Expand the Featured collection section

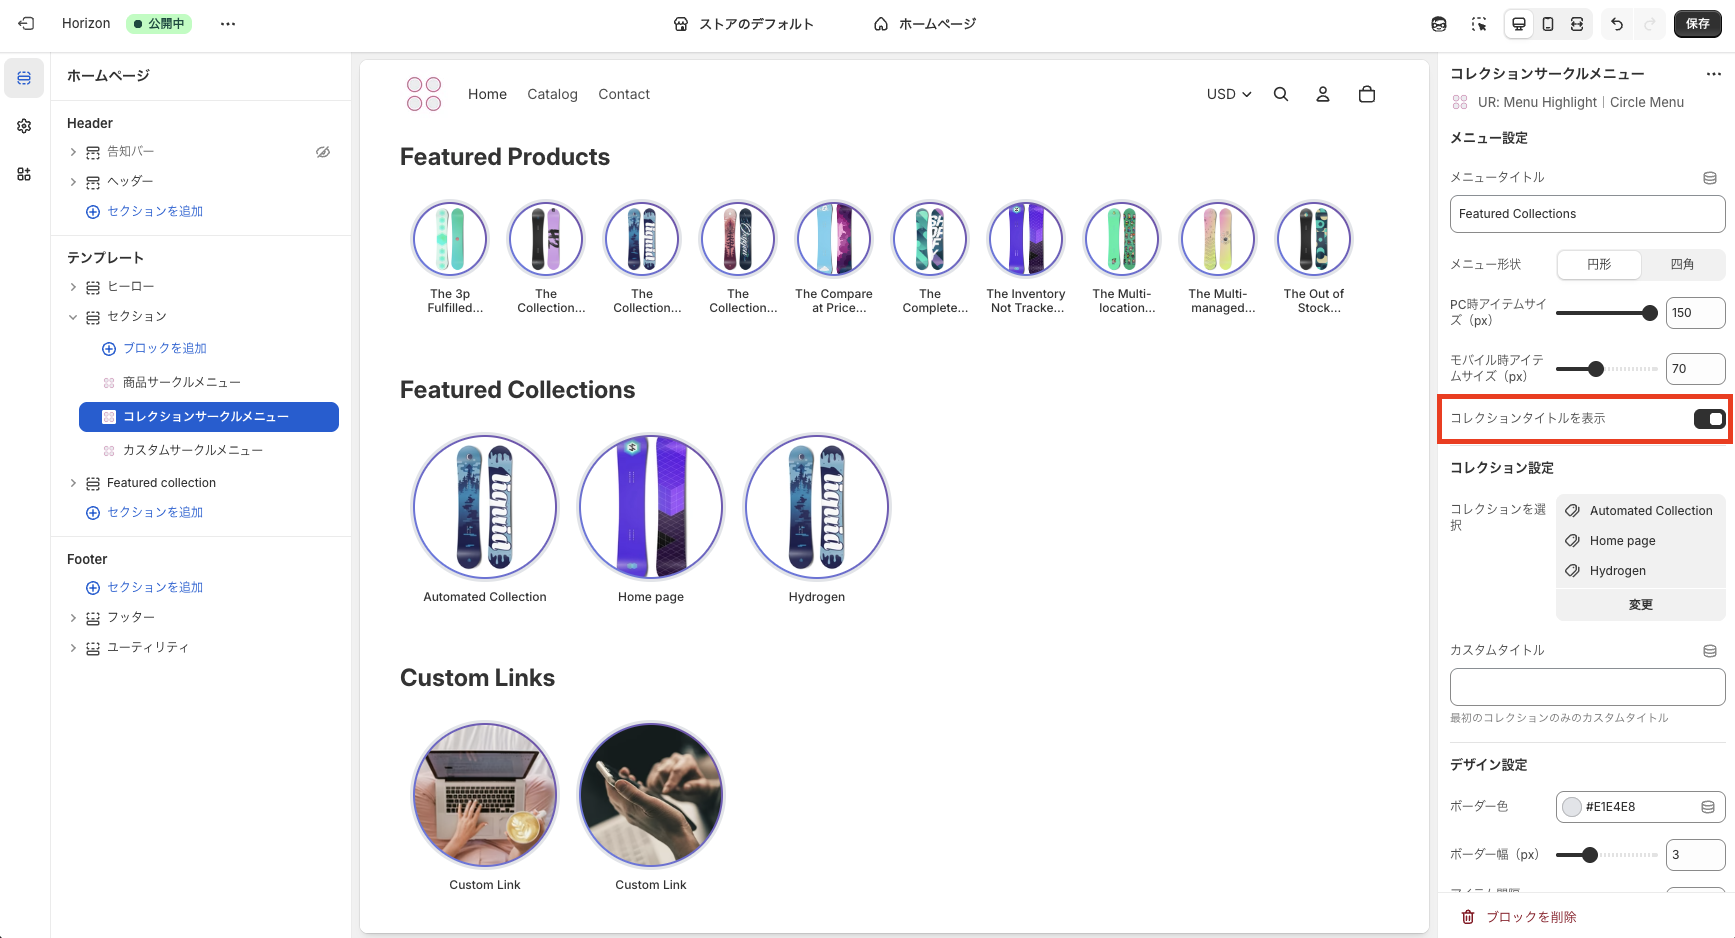point(73,483)
